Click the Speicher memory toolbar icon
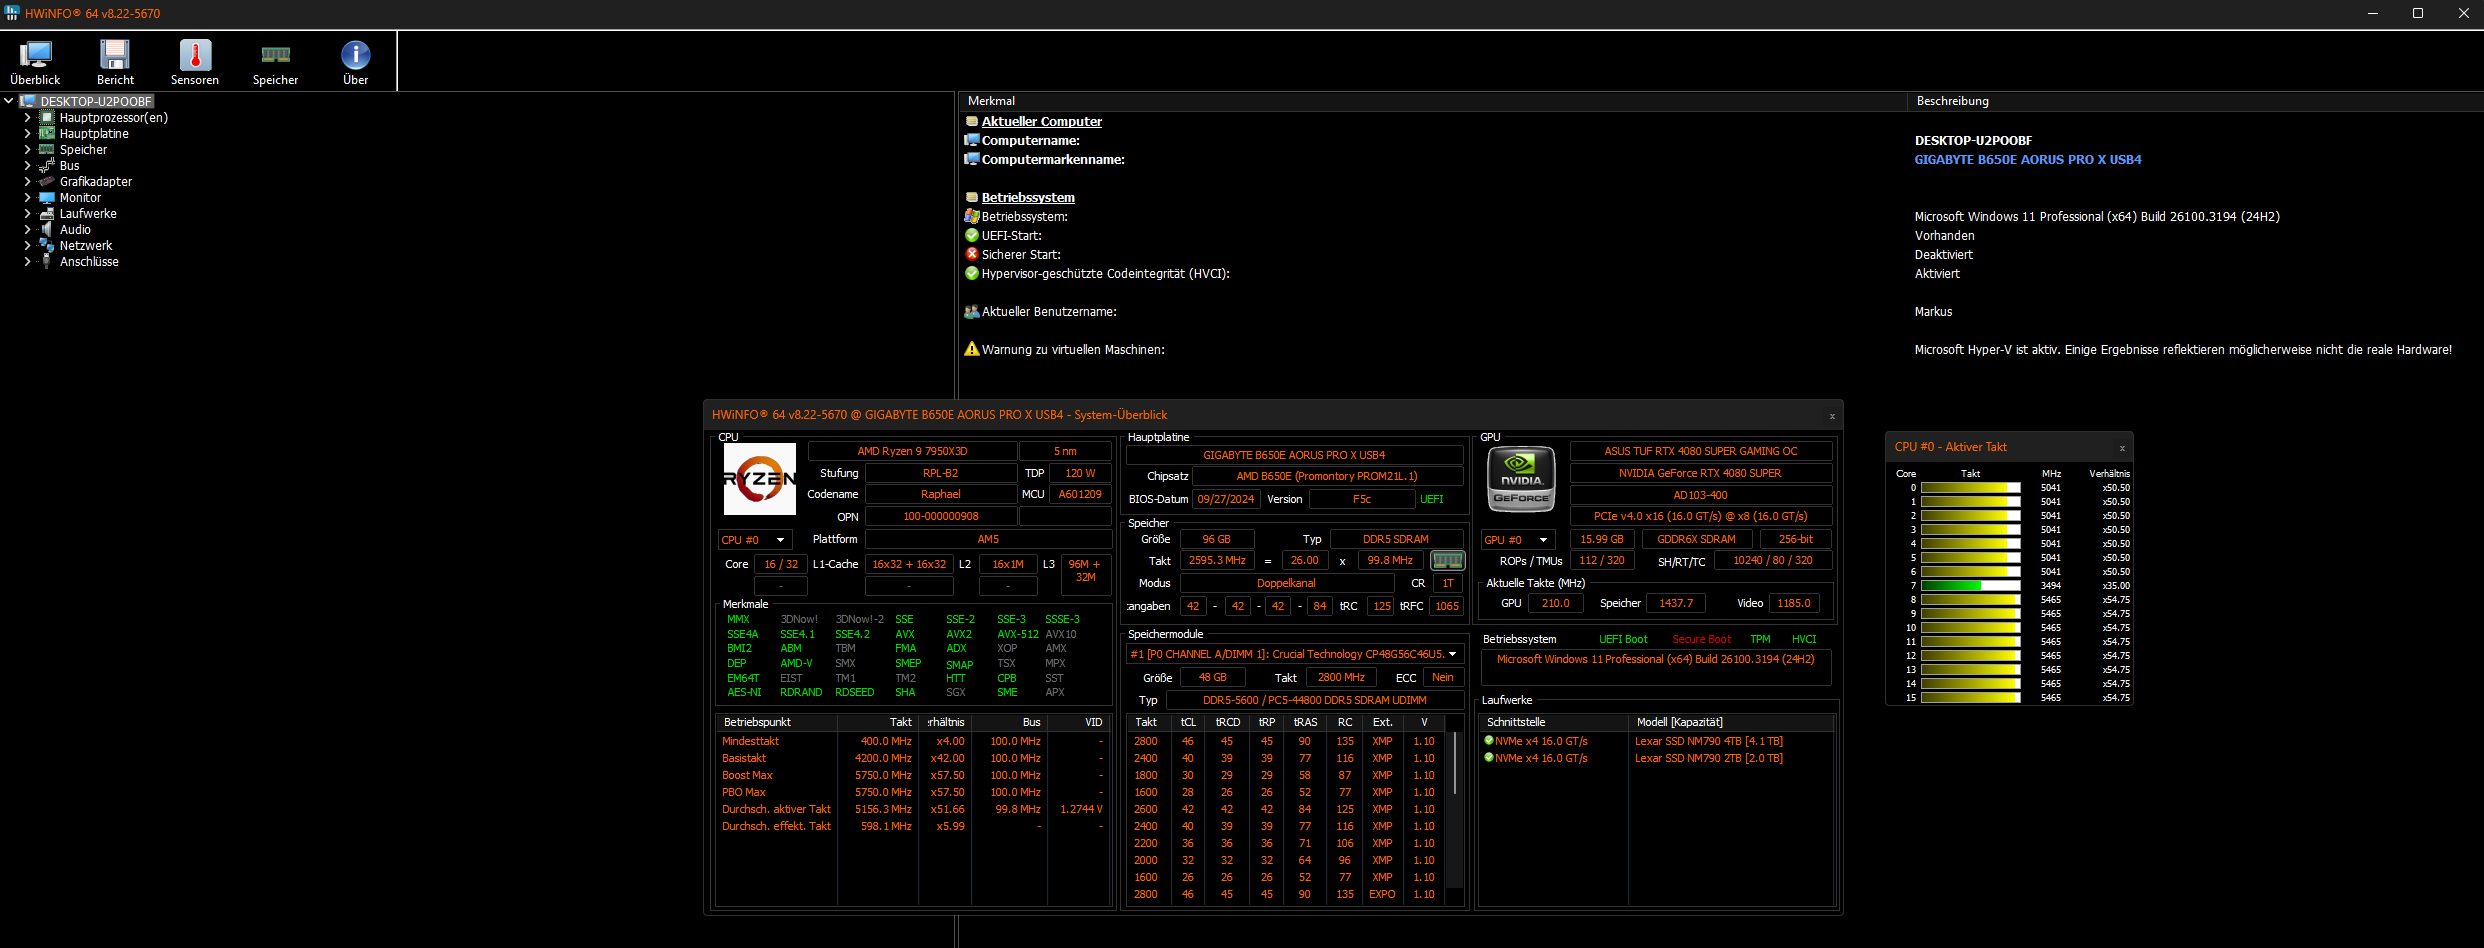 (x=275, y=55)
